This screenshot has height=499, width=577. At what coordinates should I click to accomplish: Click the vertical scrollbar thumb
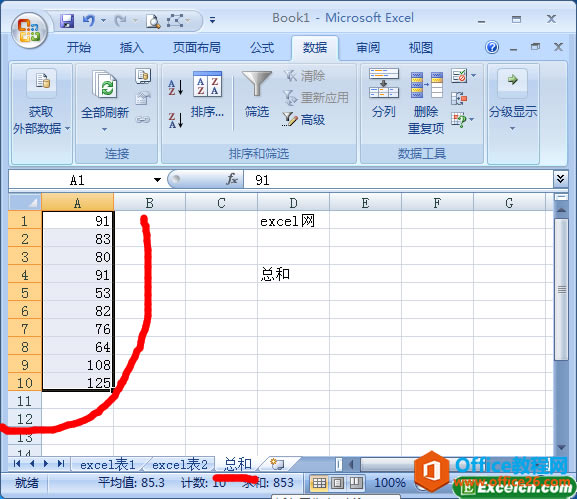(x=561, y=290)
